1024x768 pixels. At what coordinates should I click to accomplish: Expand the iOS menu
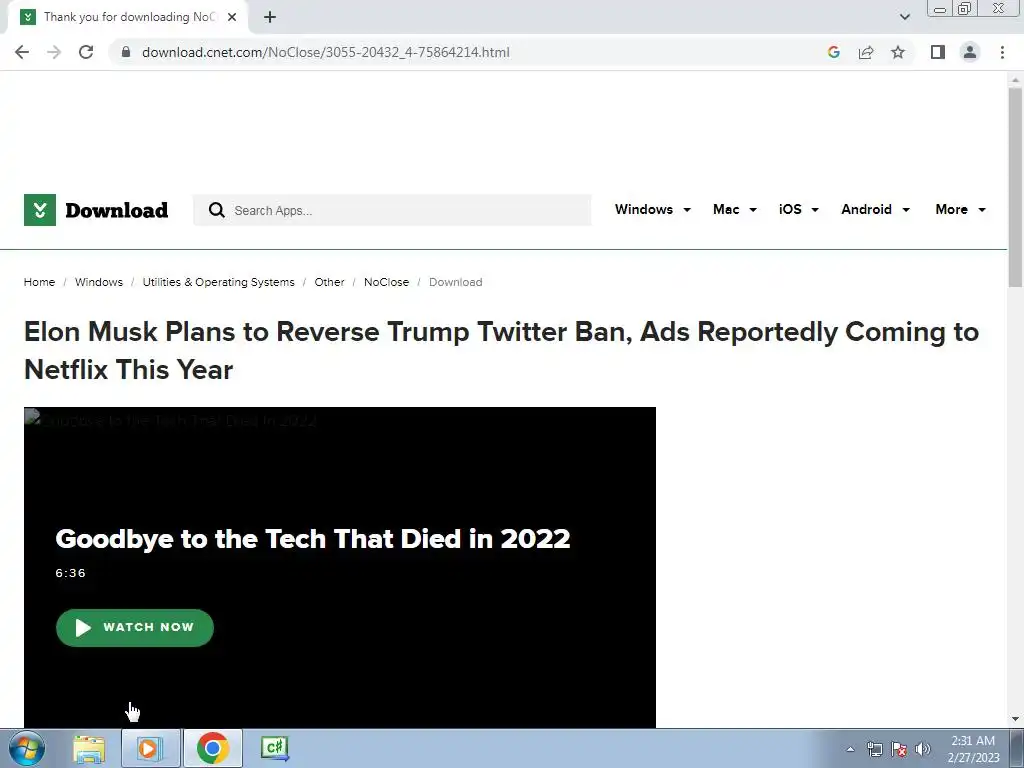[x=799, y=210]
